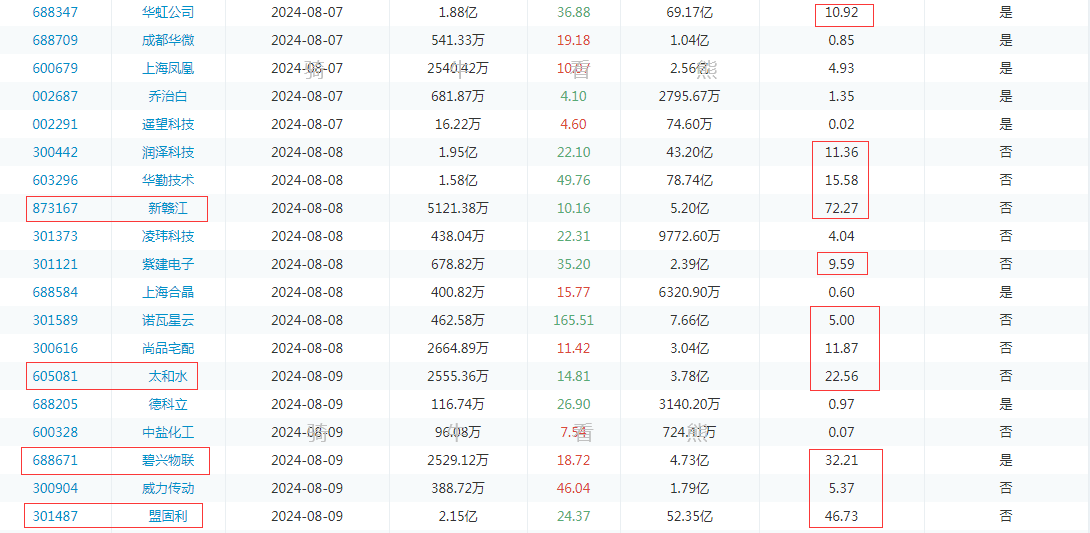Select the 上海合晶 stock link
Screen dimensions: 1090x533
pyautogui.click(x=168, y=292)
